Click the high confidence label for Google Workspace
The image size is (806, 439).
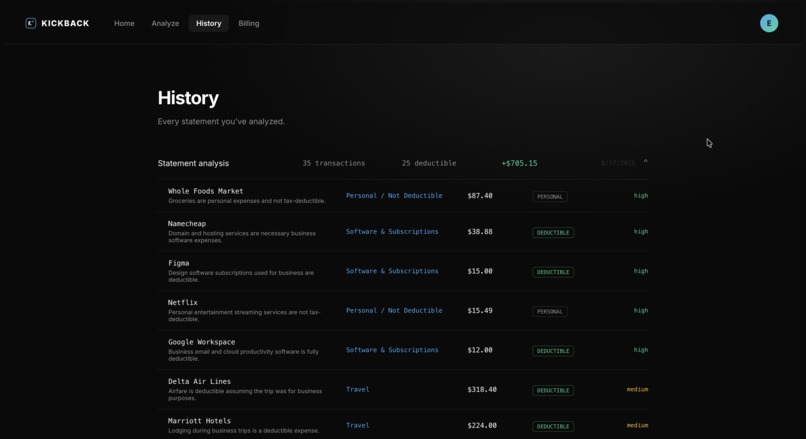(640, 350)
